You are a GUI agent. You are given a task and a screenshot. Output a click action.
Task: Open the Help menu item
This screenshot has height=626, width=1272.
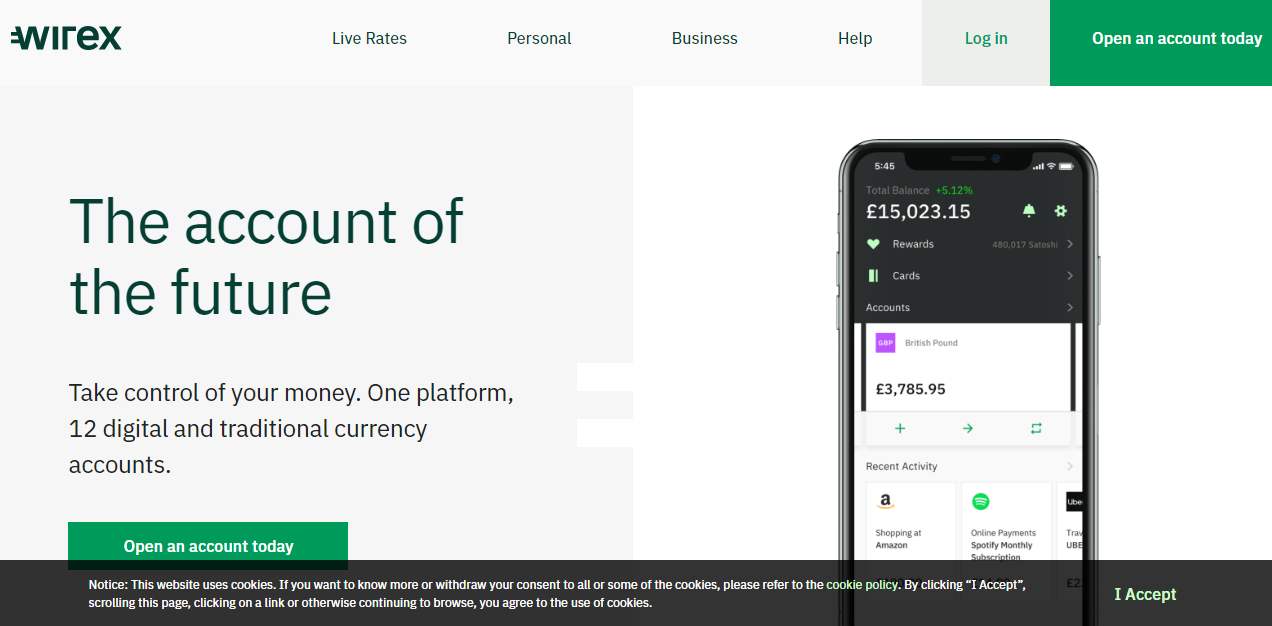[855, 38]
